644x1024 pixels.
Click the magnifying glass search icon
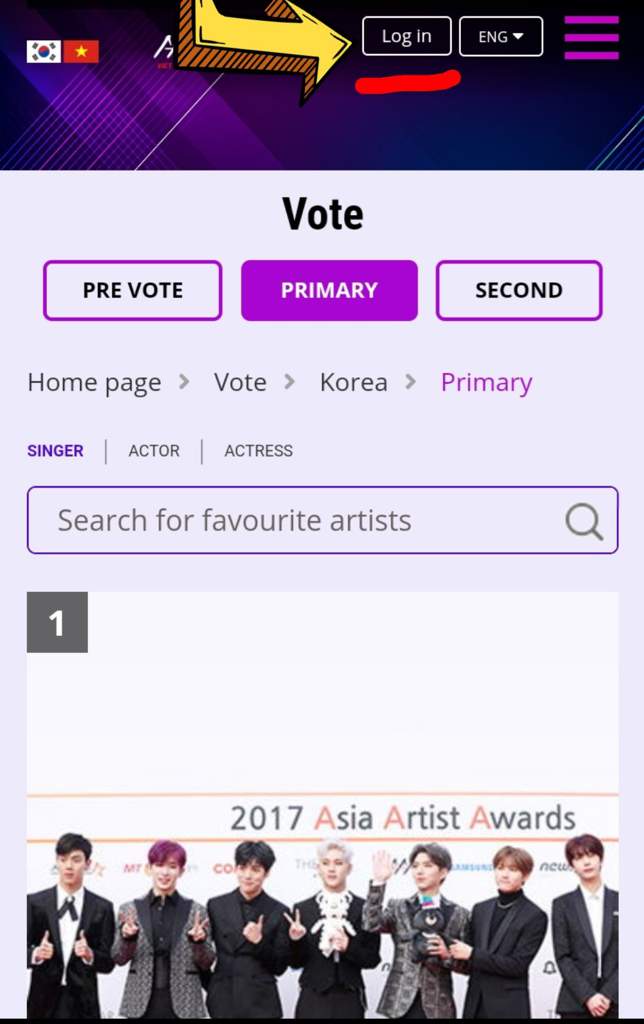pyautogui.click(x=583, y=521)
